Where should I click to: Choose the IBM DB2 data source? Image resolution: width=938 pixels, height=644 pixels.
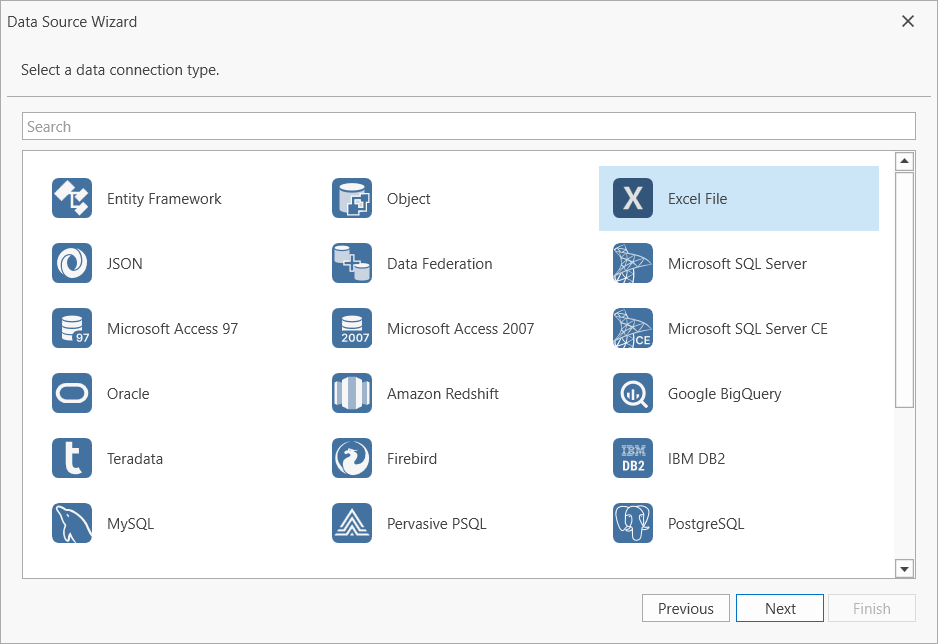point(694,458)
